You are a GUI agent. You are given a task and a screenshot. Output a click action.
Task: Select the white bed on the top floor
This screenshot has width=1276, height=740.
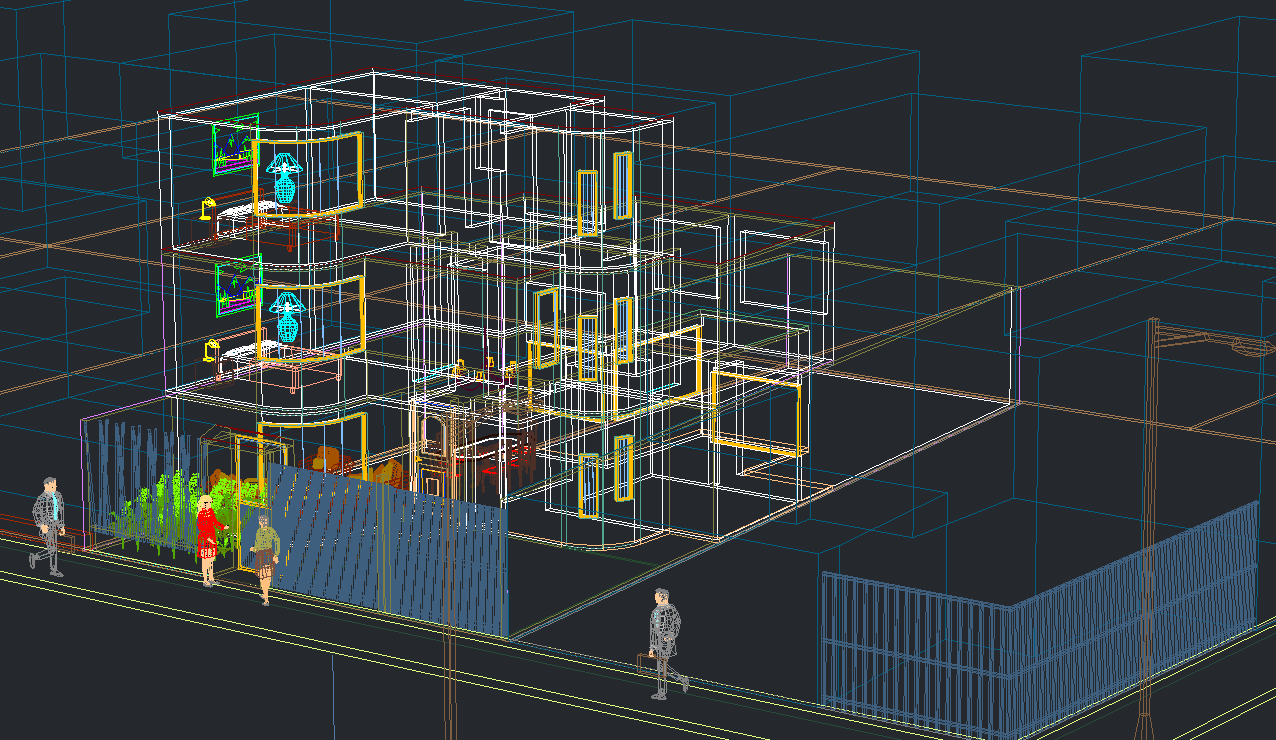[x=245, y=212]
